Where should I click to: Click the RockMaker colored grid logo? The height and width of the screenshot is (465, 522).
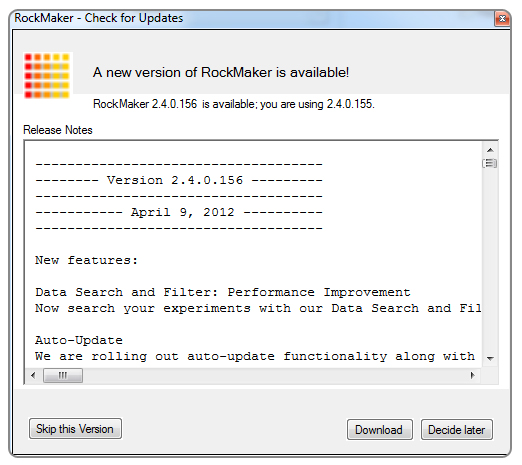[47, 76]
